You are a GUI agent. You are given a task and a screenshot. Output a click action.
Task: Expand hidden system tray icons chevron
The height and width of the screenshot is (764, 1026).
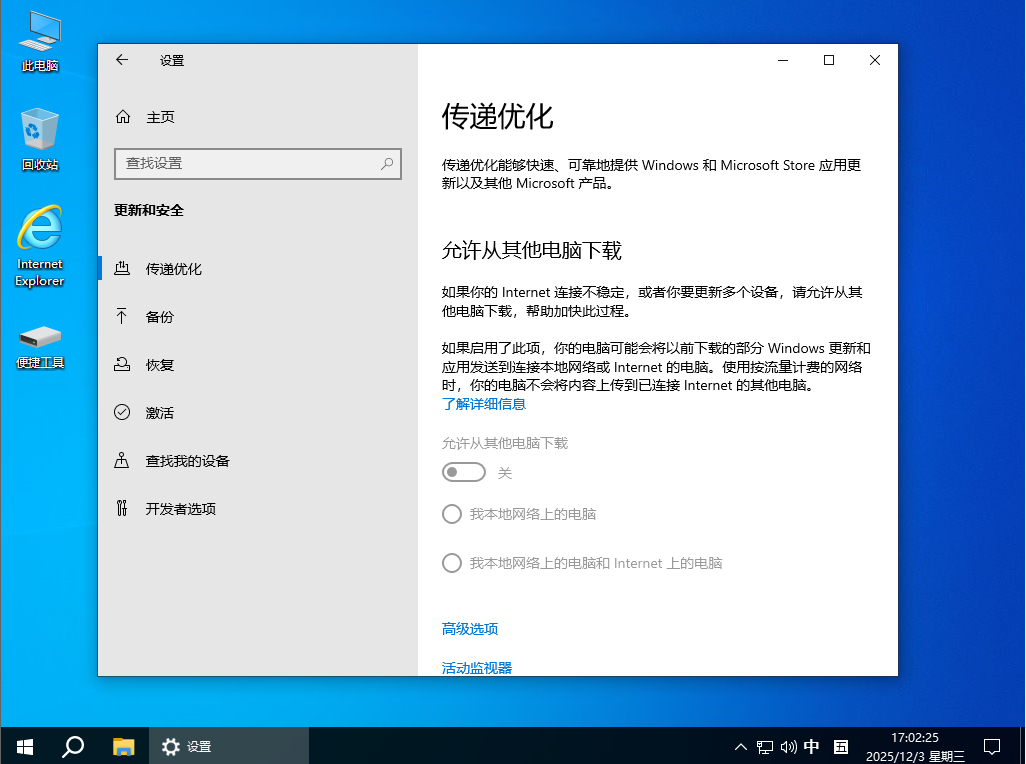[740, 746]
